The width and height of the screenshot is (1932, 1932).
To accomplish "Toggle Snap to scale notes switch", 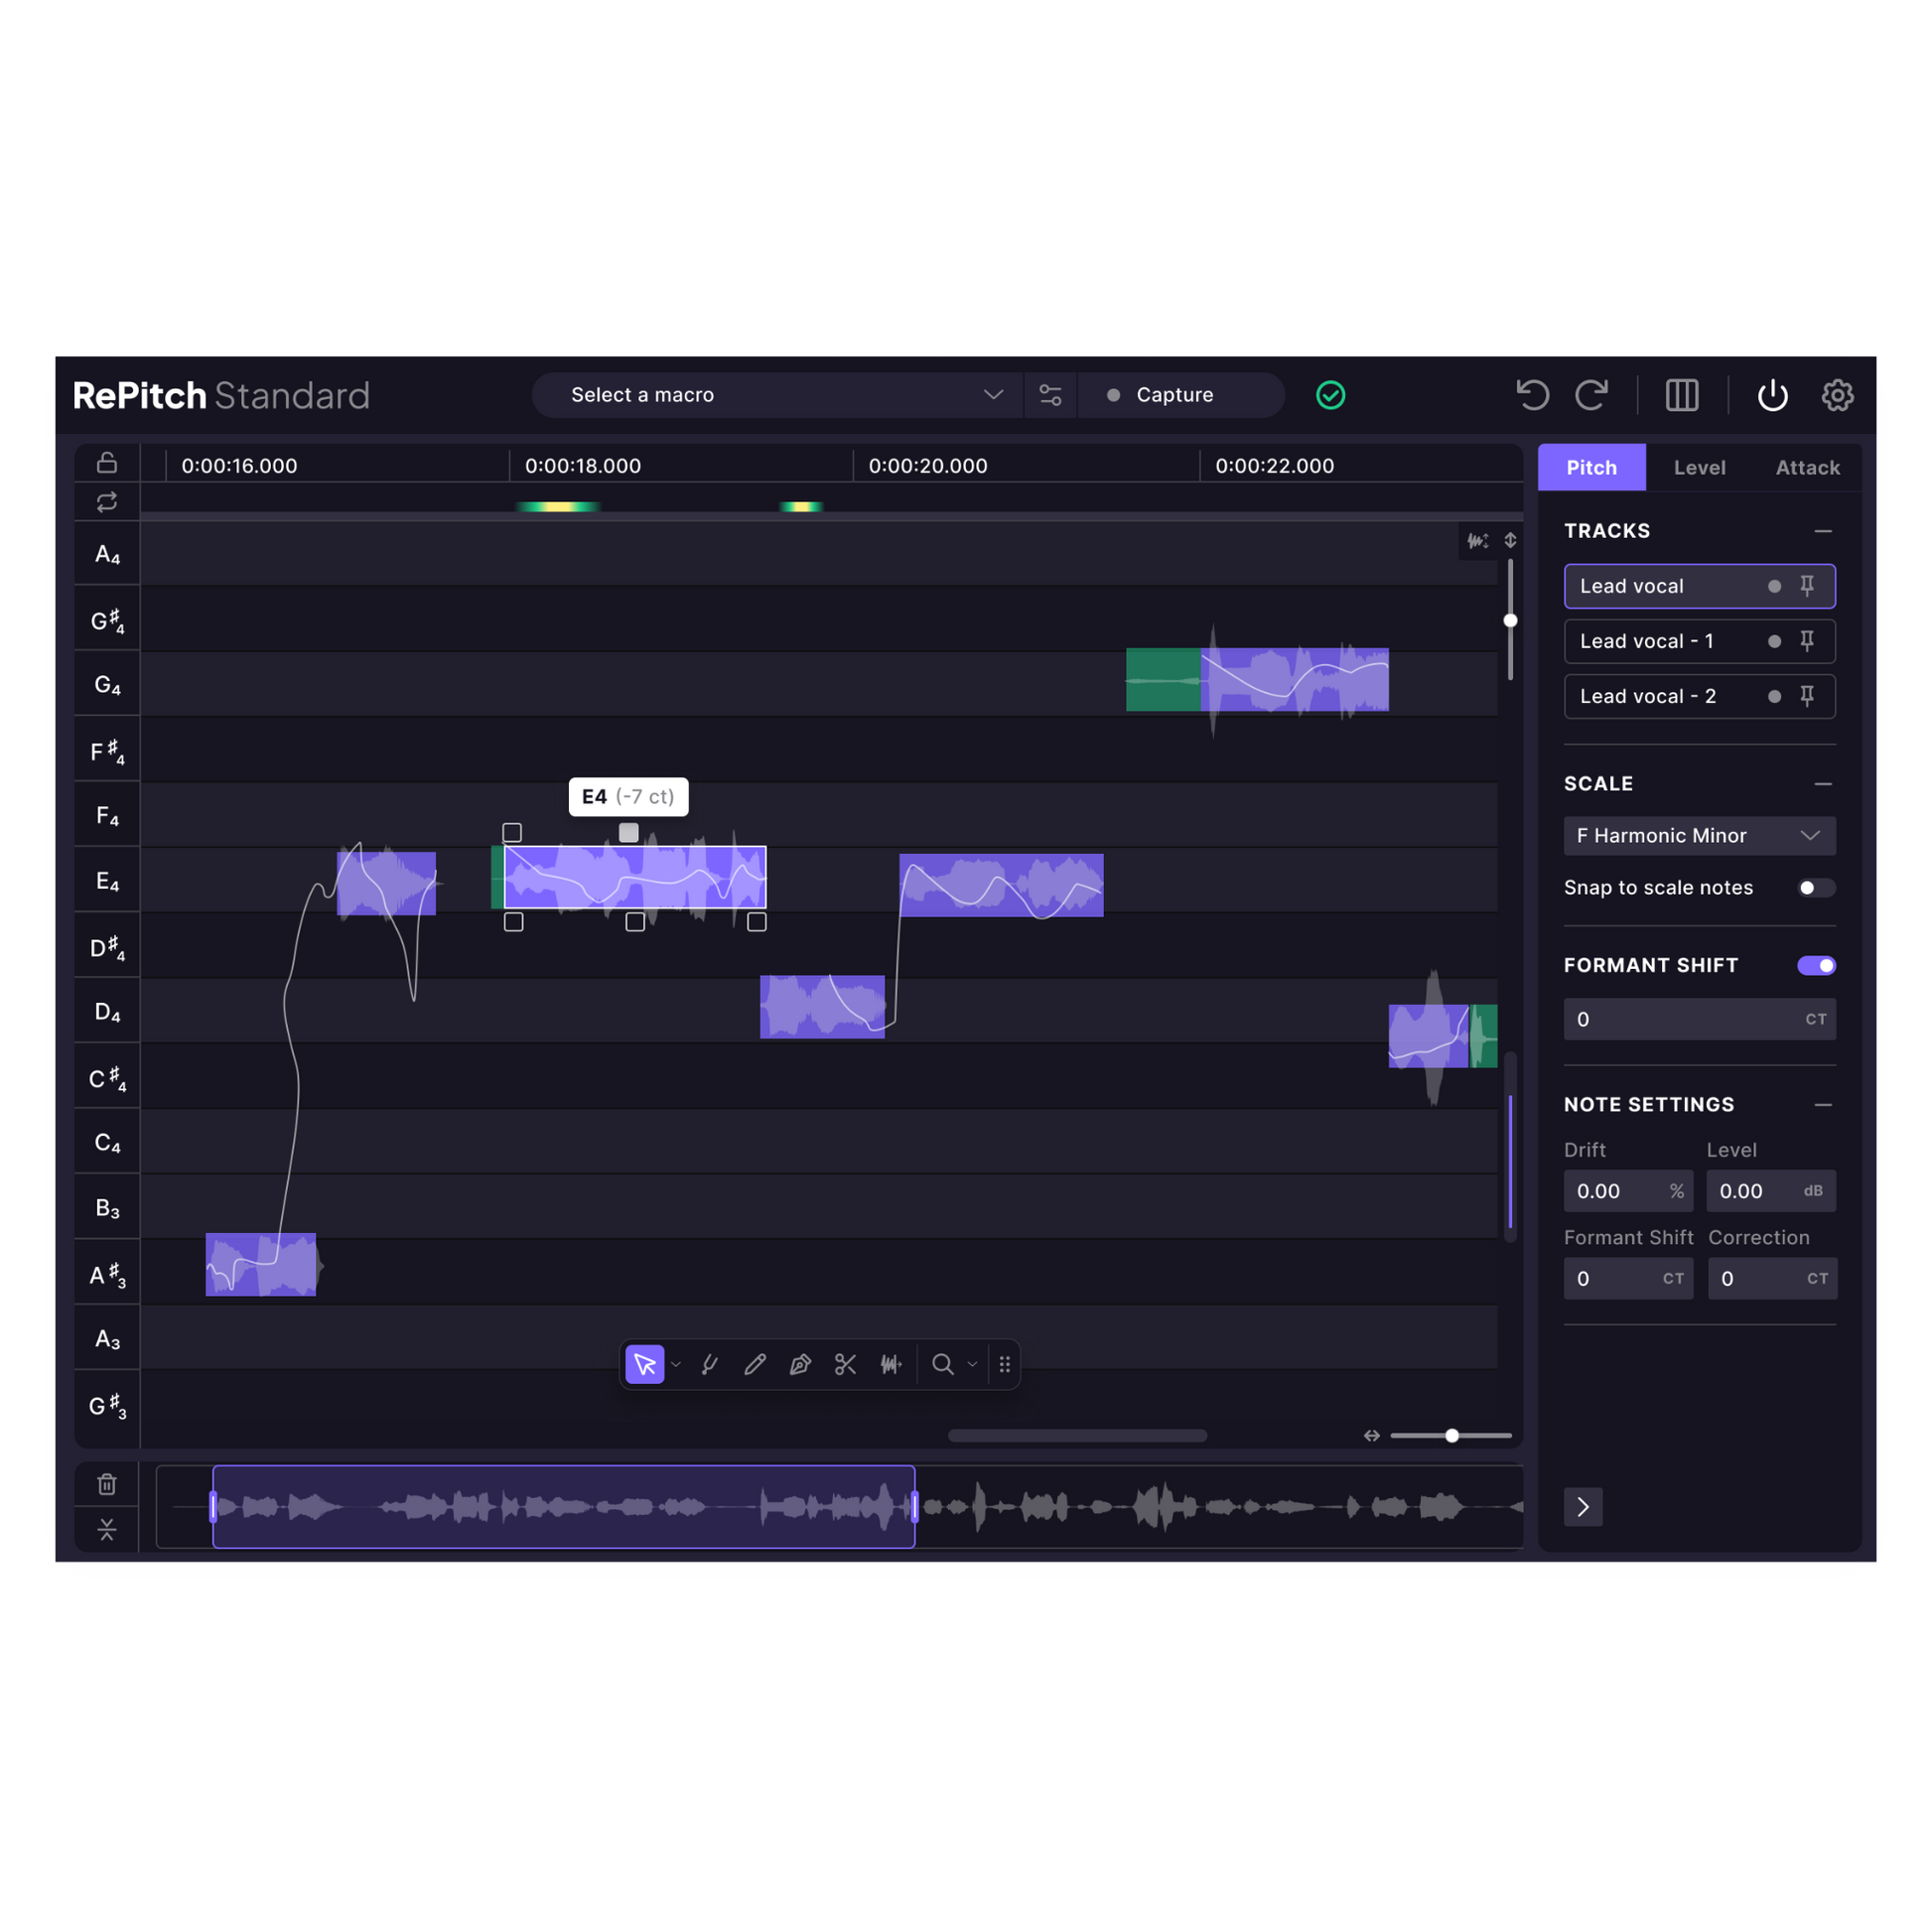I will click(x=1815, y=888).
